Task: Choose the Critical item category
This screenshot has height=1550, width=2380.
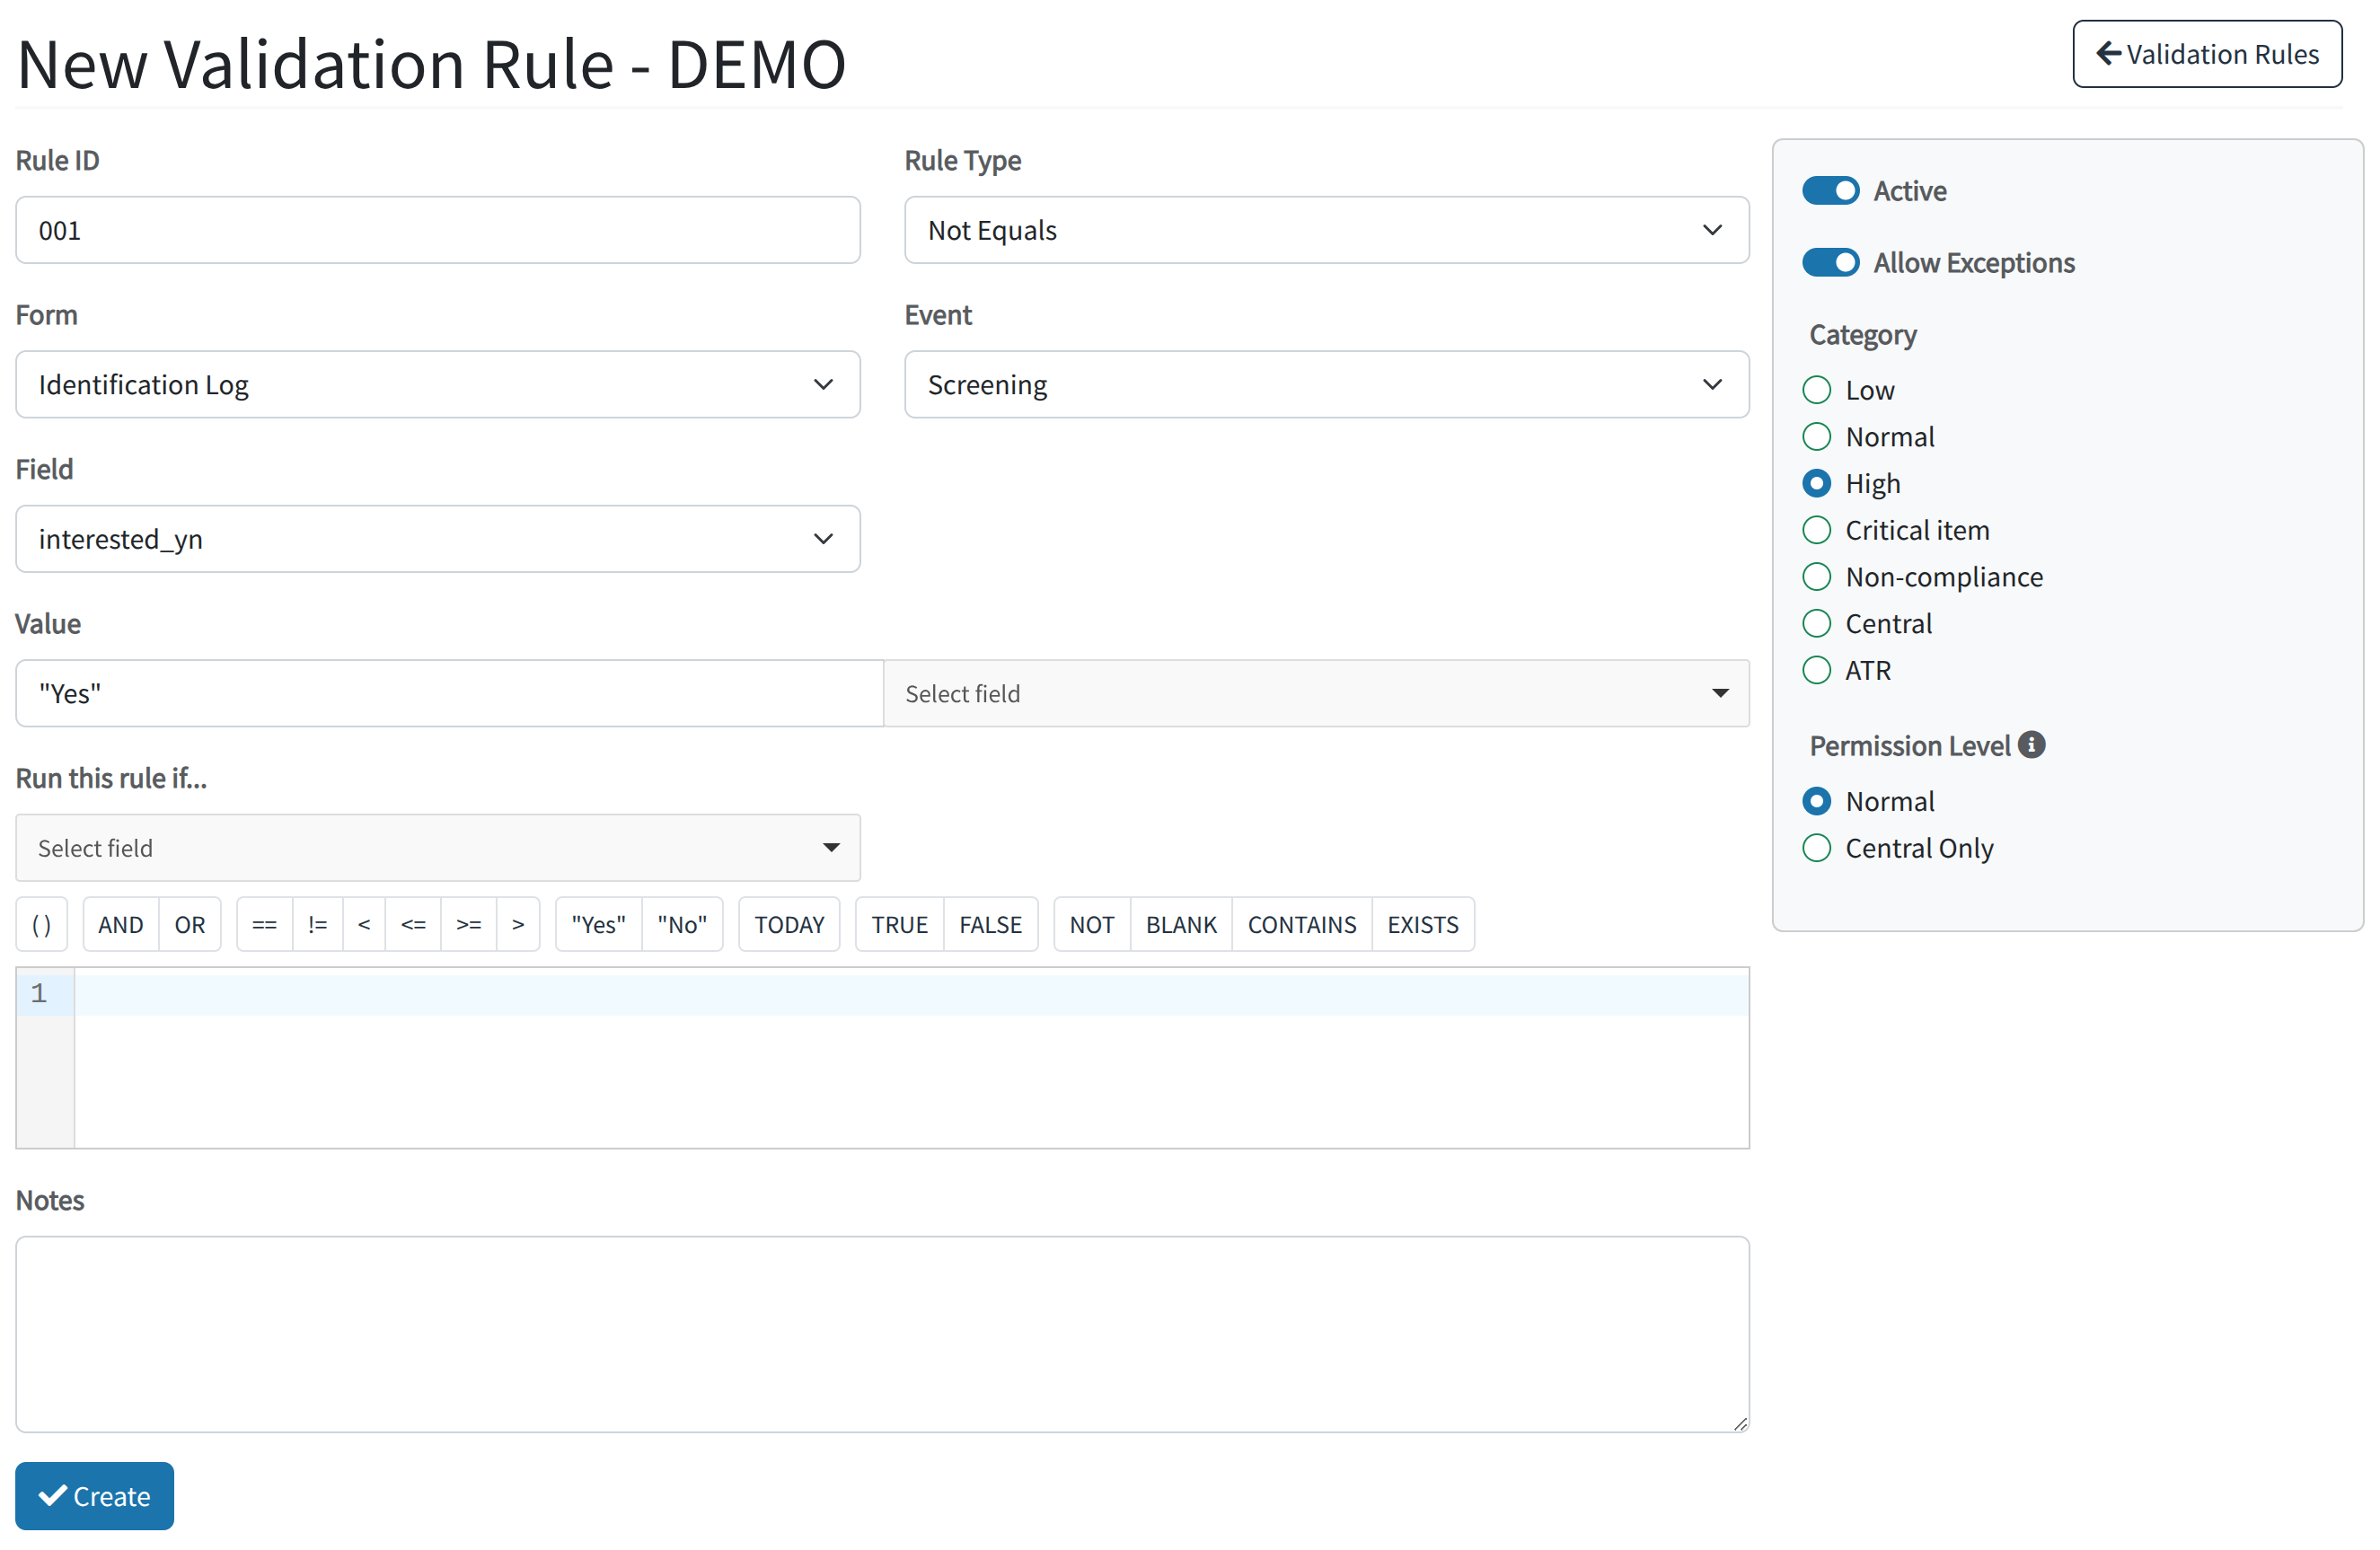Action: [x=1816, y=530]
